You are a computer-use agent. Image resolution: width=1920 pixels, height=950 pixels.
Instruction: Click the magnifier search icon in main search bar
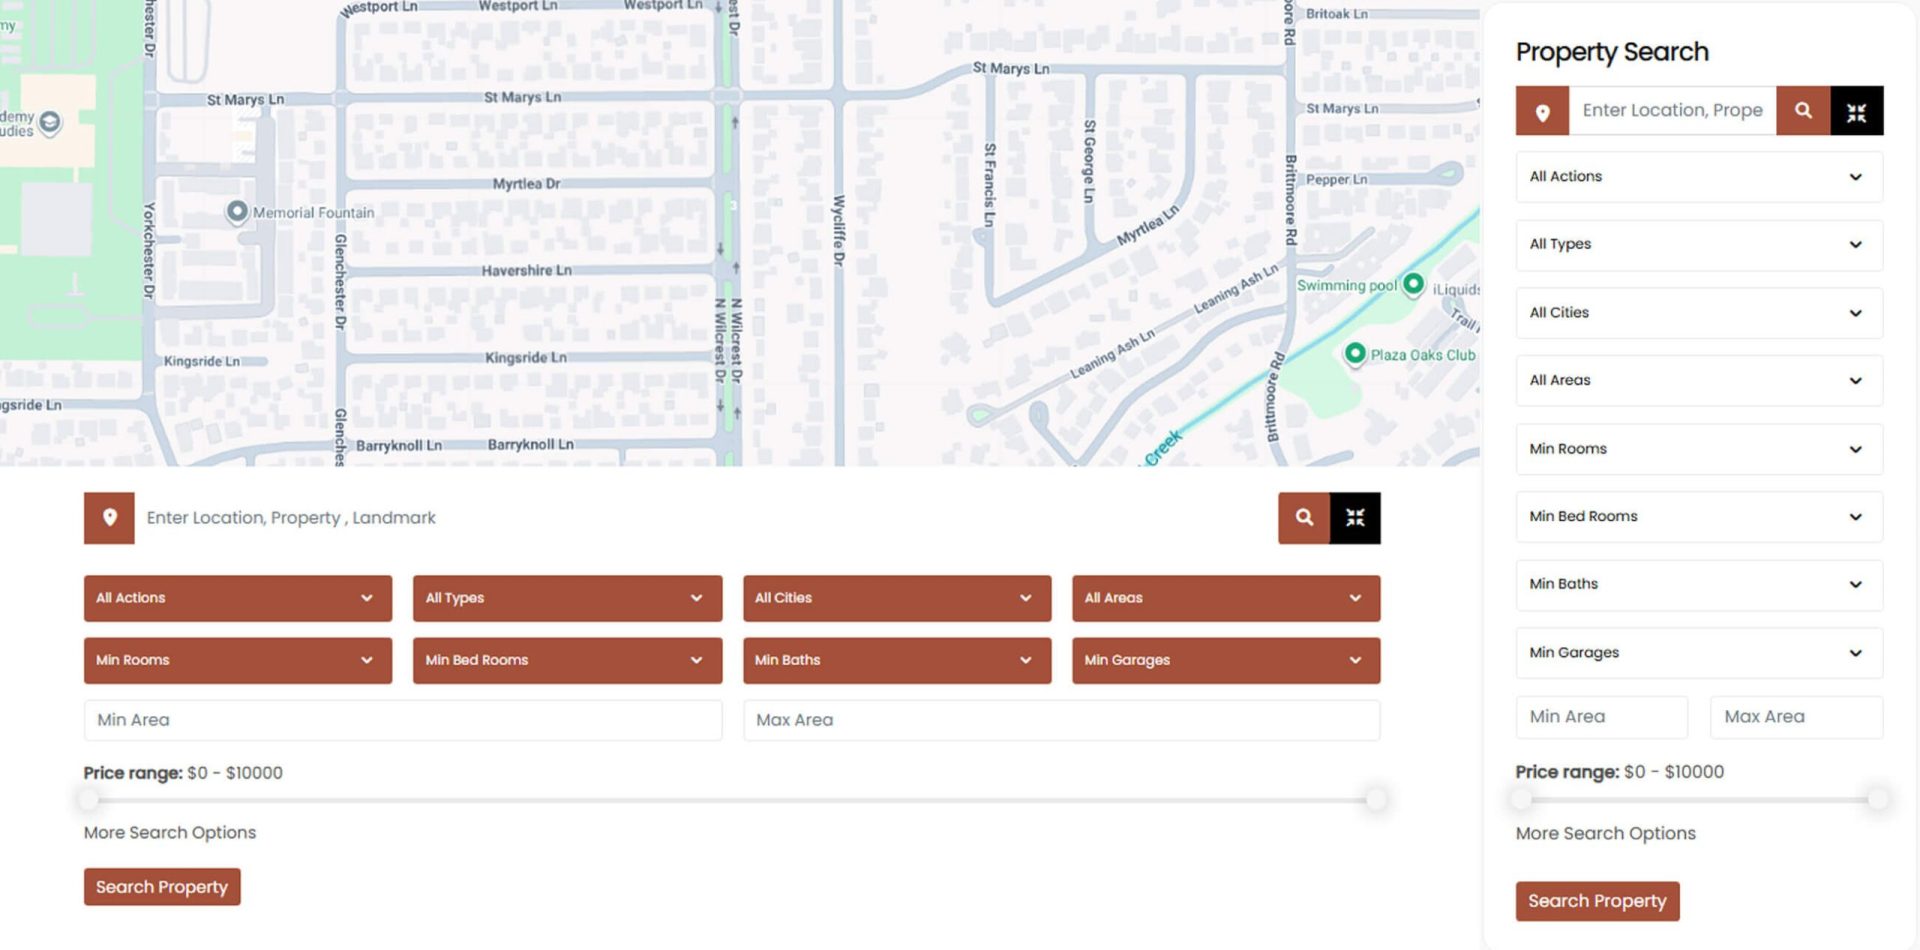tap(1304, 518)
